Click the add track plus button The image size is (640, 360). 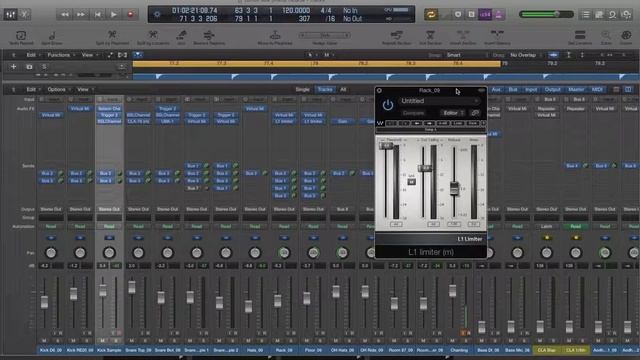13,67
